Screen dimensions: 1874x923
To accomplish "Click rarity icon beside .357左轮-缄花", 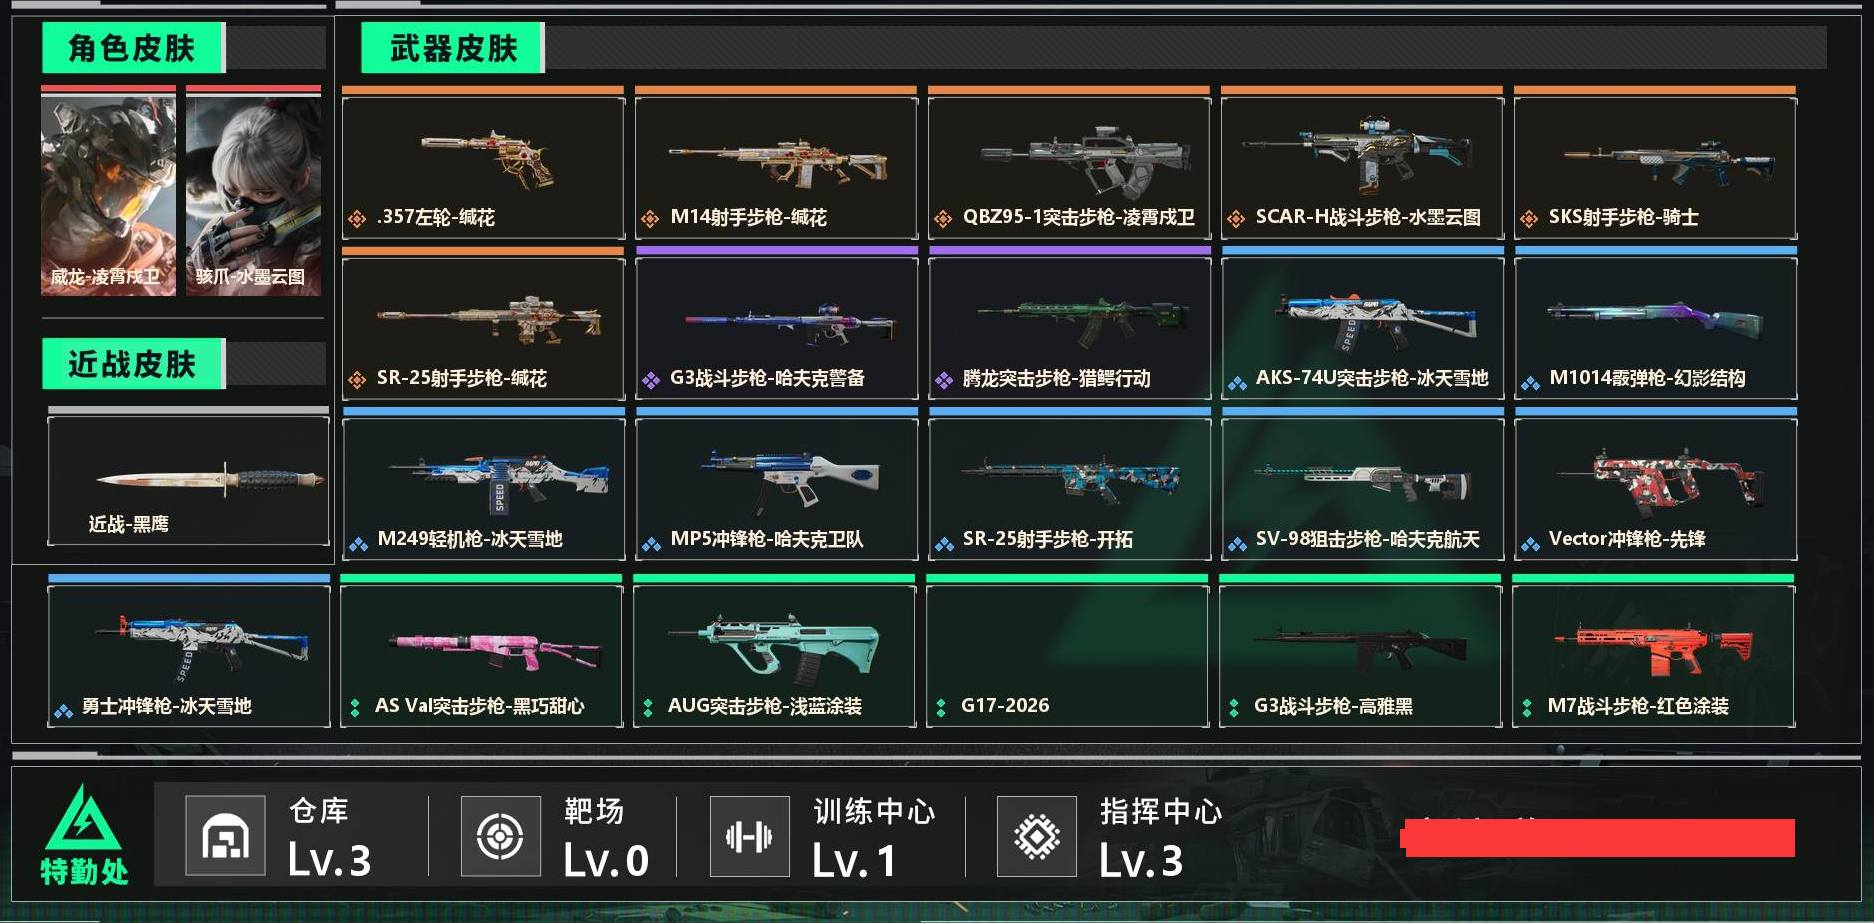I will point(357,218).
